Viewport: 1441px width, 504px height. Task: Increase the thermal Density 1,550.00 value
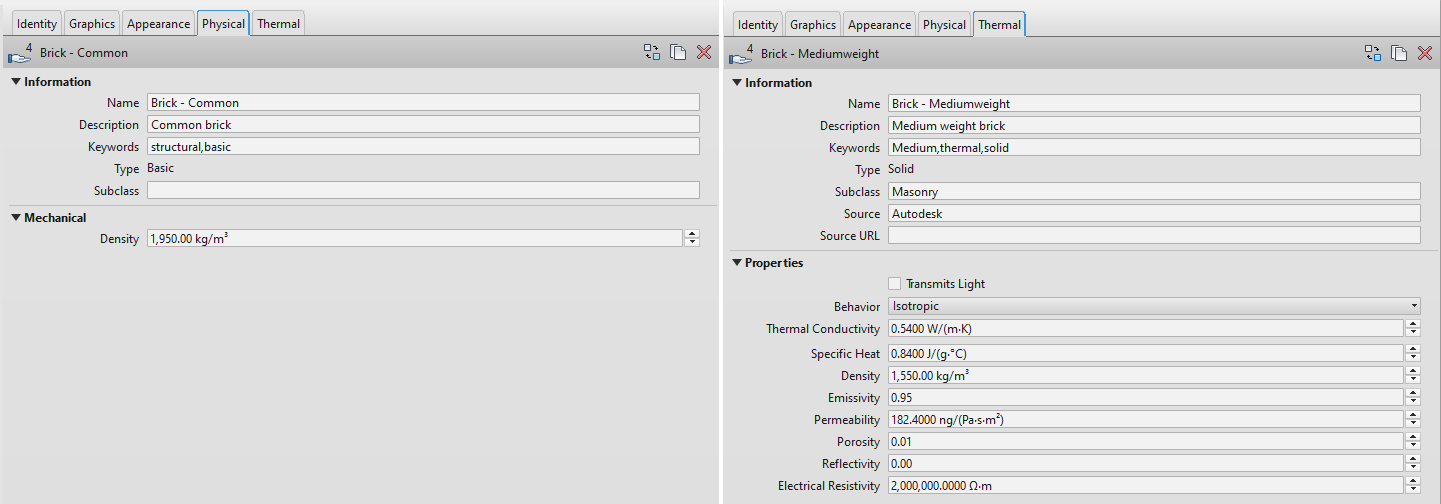pos(1413,371)
